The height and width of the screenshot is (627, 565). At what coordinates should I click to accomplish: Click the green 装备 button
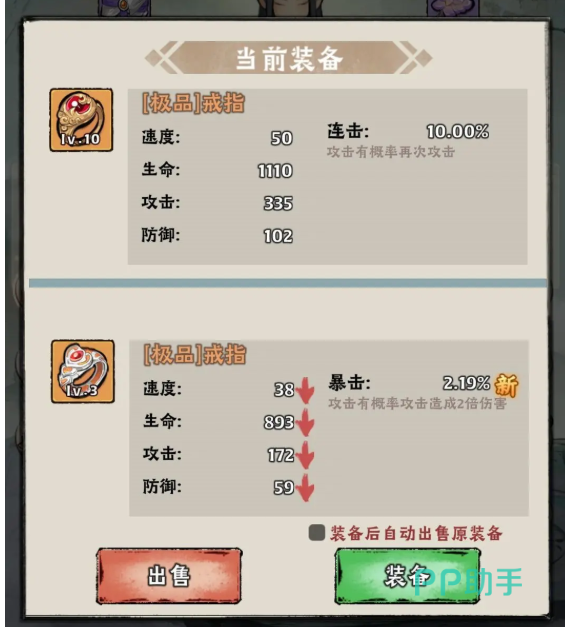pos(407,576)
